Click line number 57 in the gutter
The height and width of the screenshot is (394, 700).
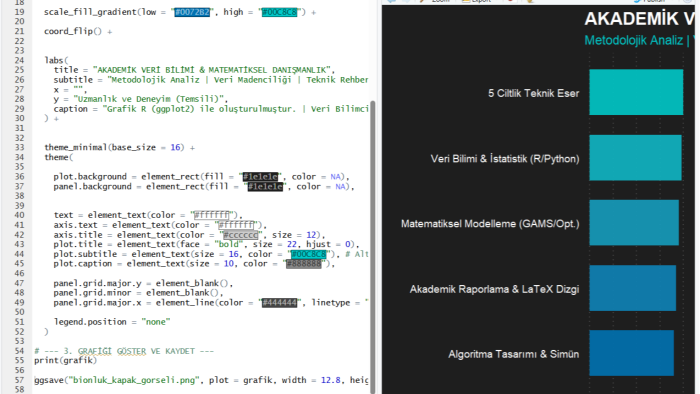tap(19, 380)
